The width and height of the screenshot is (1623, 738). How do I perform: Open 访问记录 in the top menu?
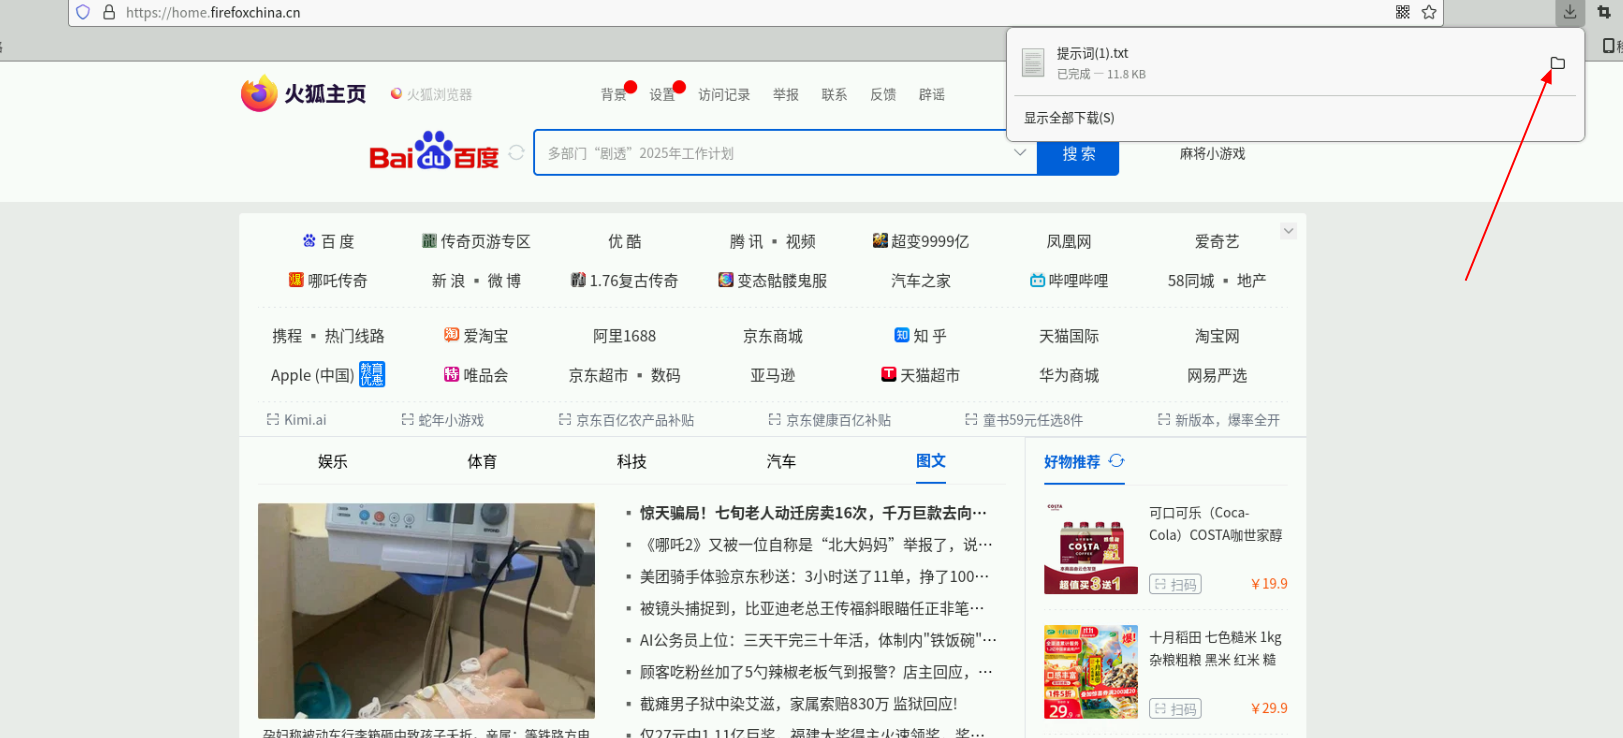(x=724, y=94)
